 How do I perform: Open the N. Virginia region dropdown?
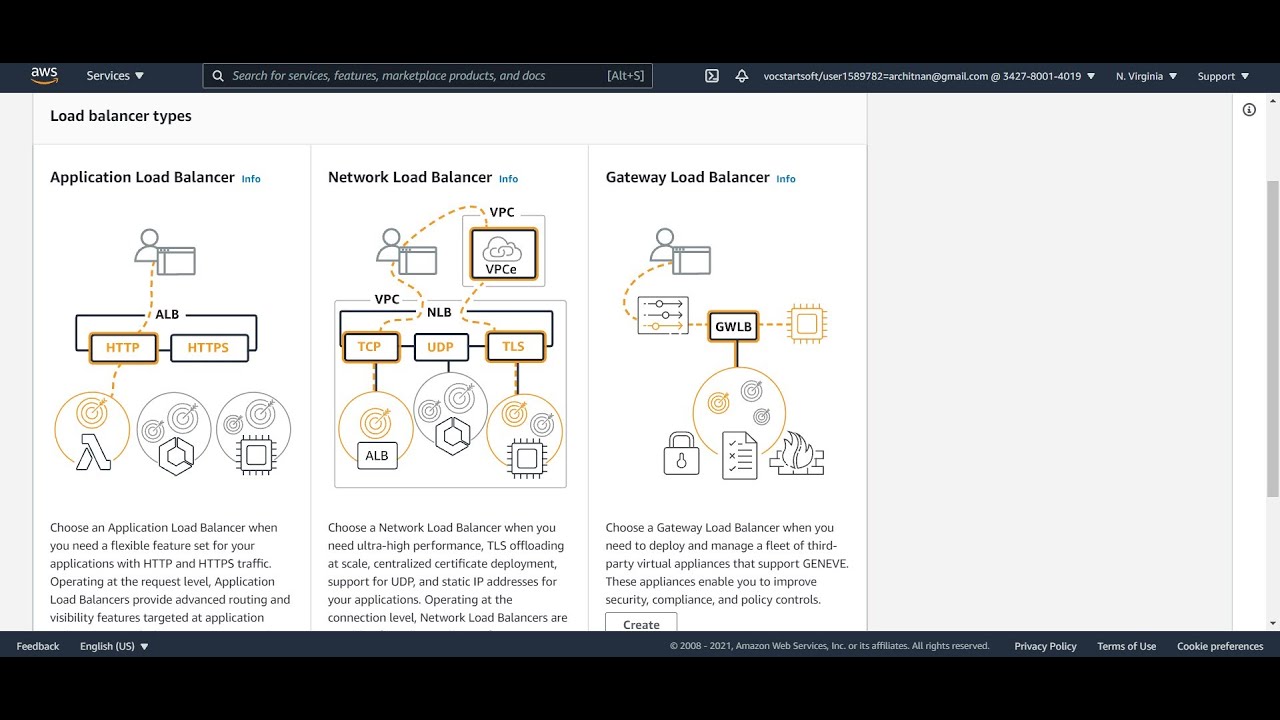click(x=1146, y=76)
